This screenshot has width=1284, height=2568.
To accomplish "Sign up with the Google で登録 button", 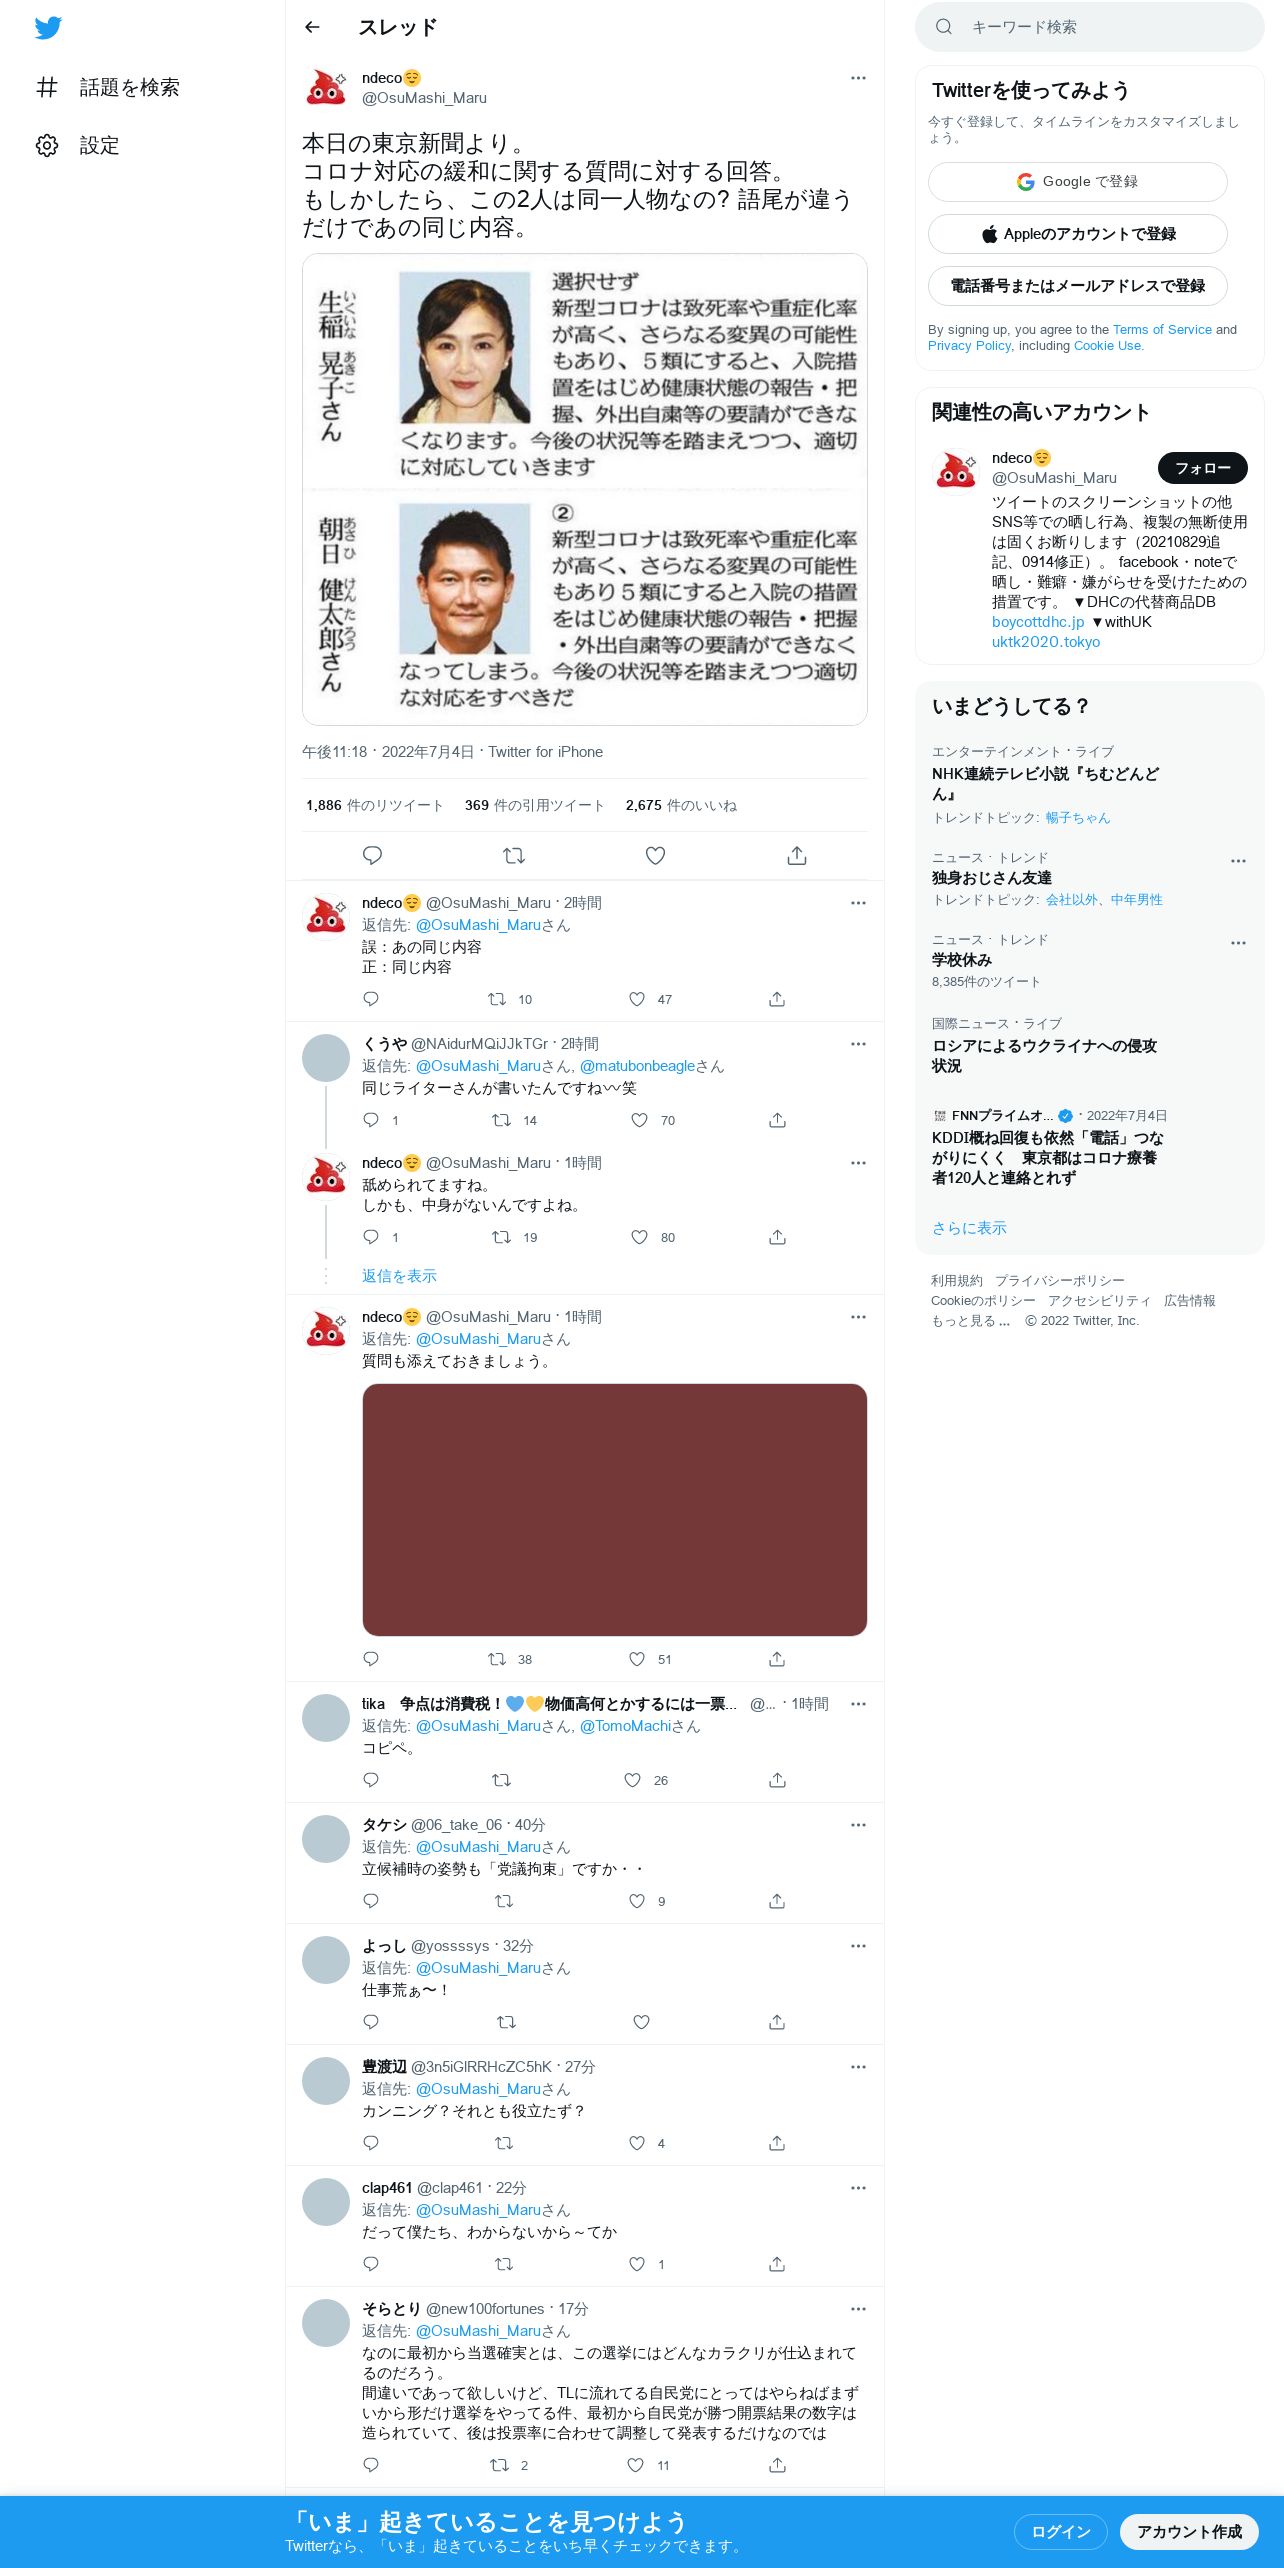I will tap(1078, 182).
